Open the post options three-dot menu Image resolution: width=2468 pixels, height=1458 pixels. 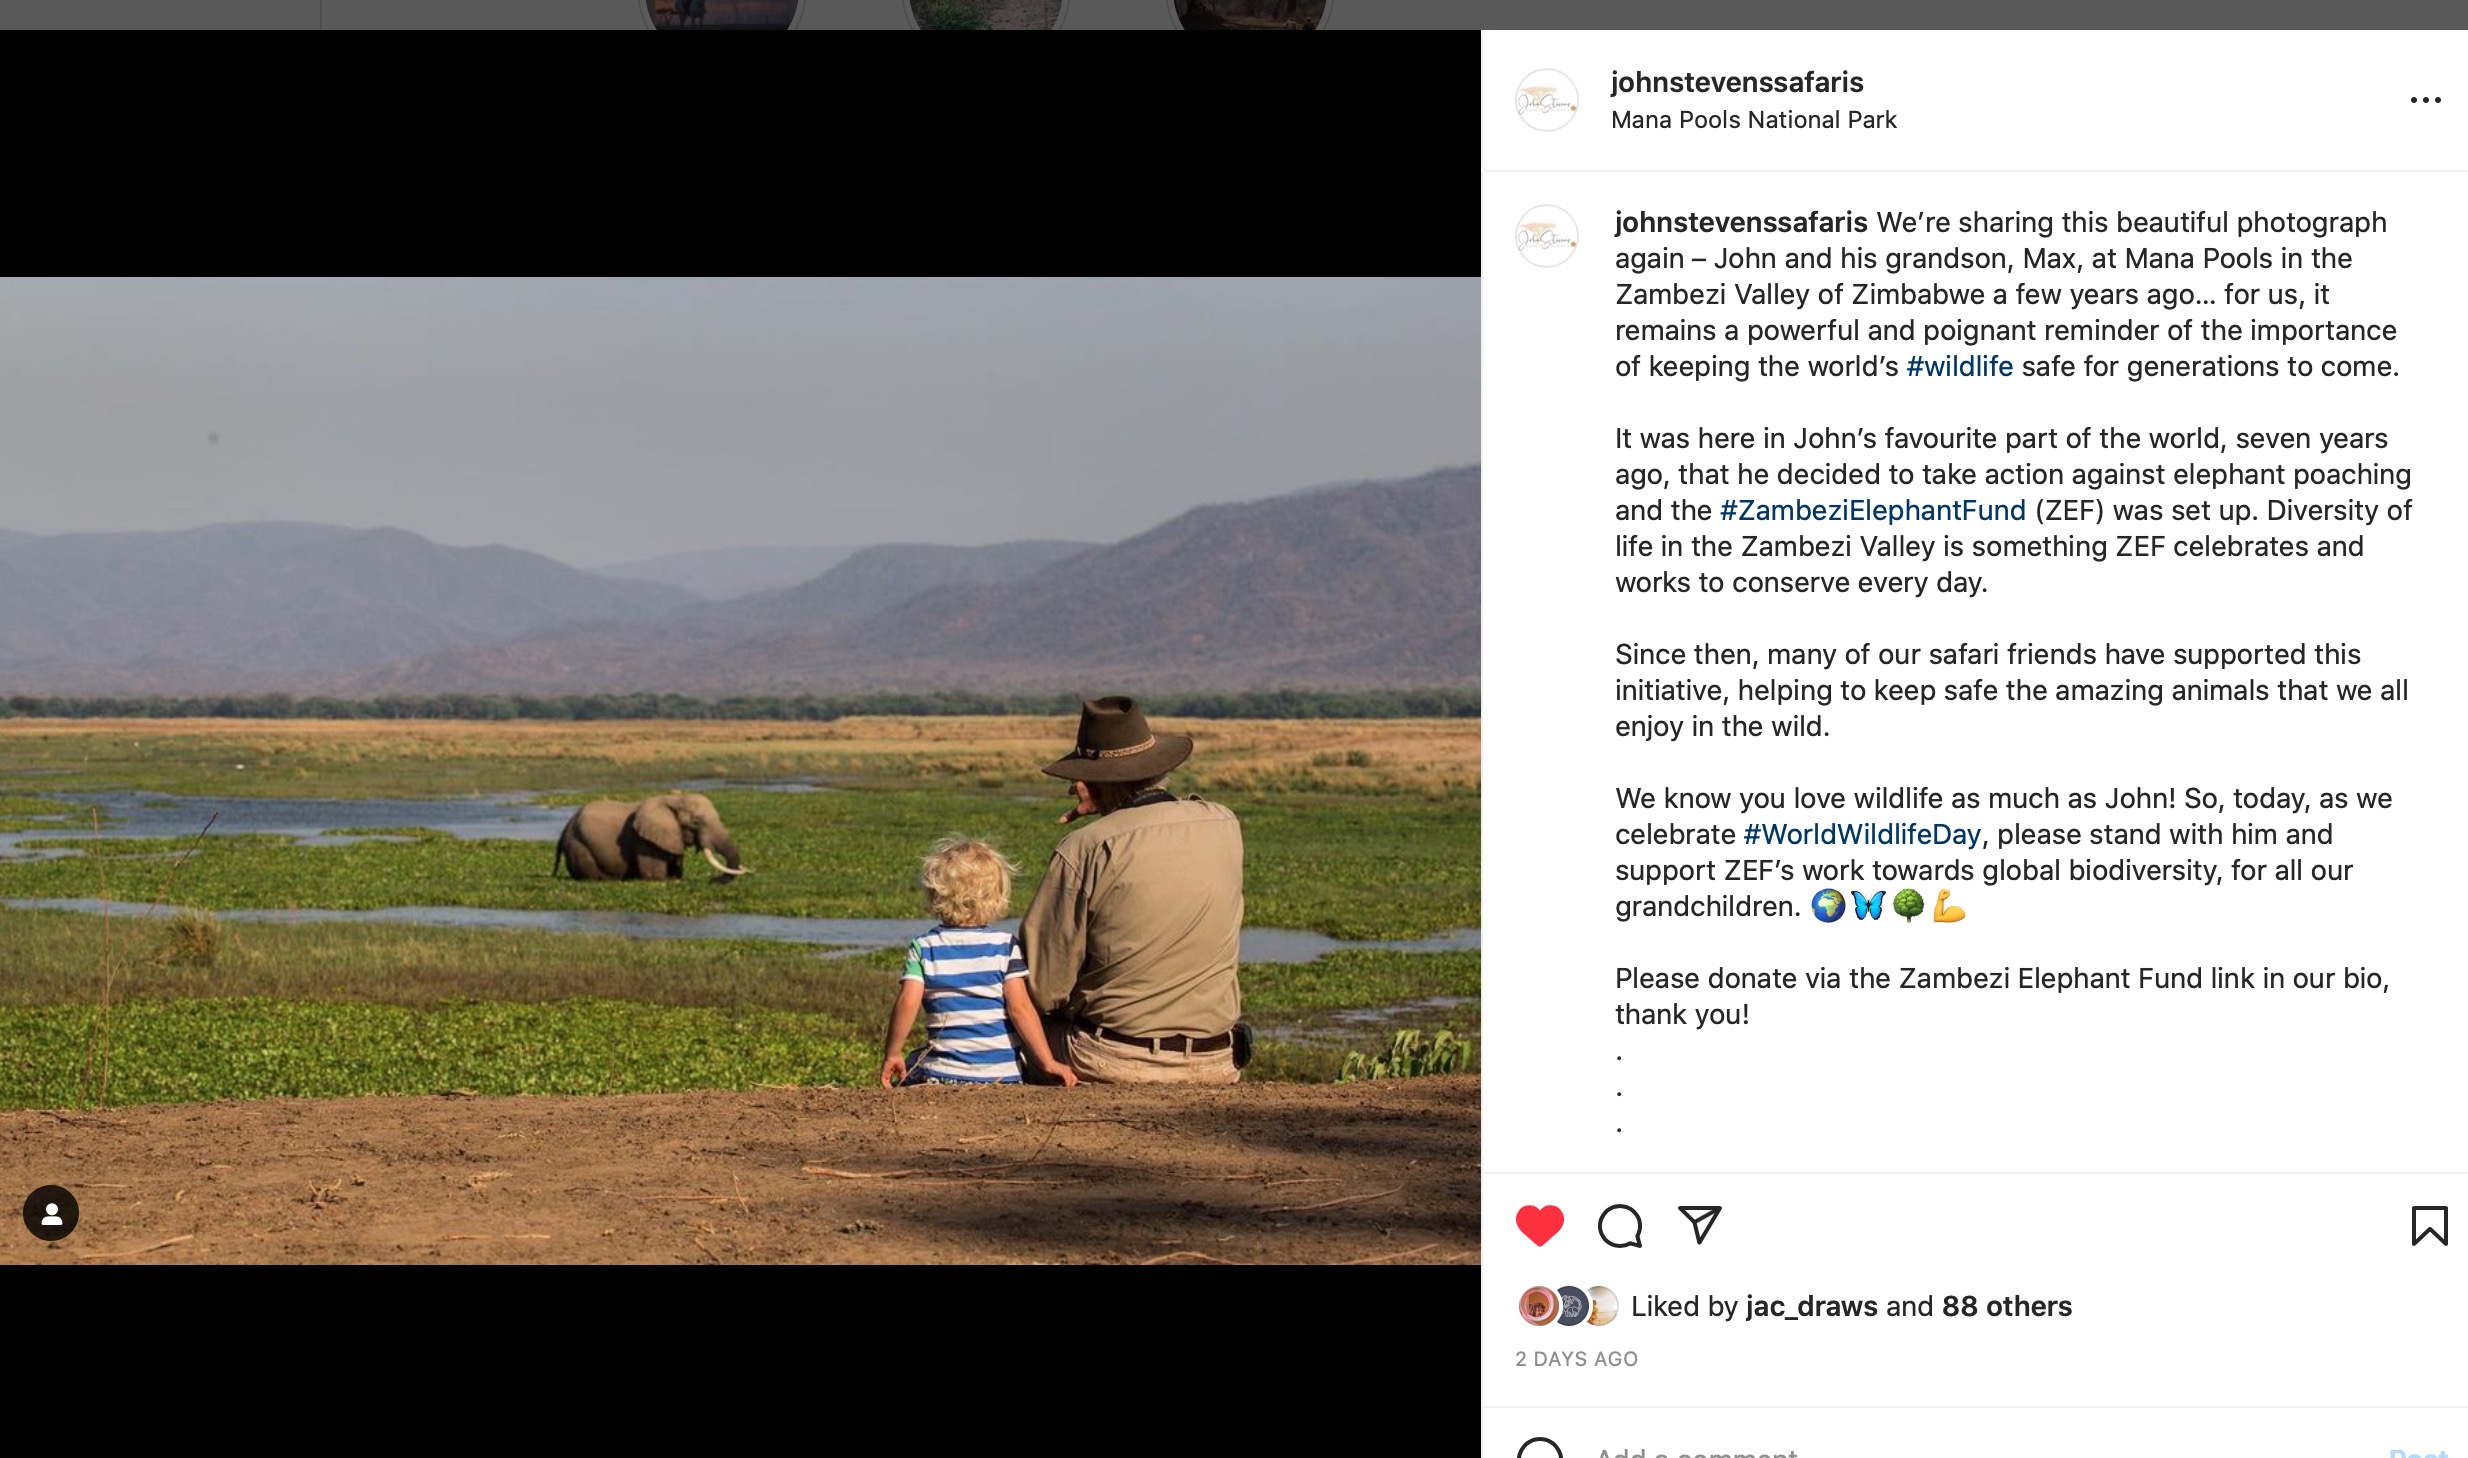[x=2424, y=98]
